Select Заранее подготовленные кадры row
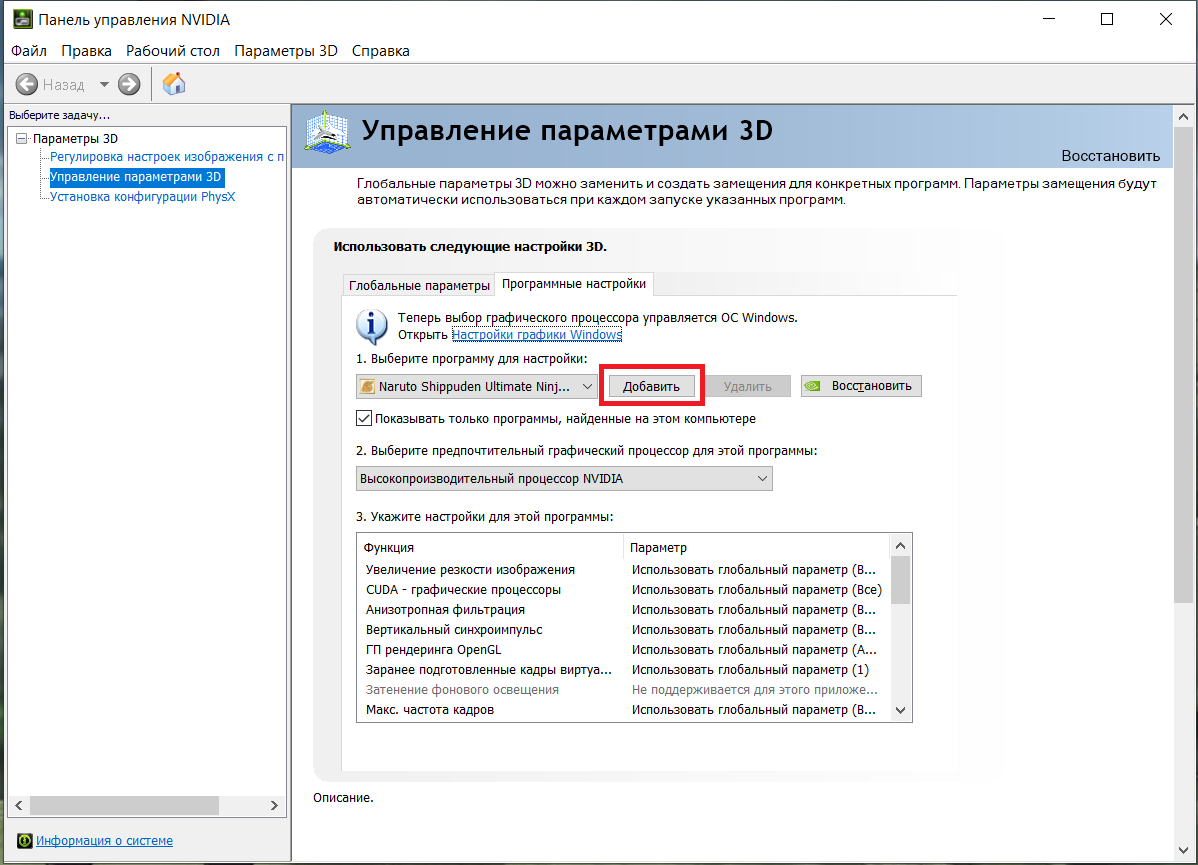 623,669
